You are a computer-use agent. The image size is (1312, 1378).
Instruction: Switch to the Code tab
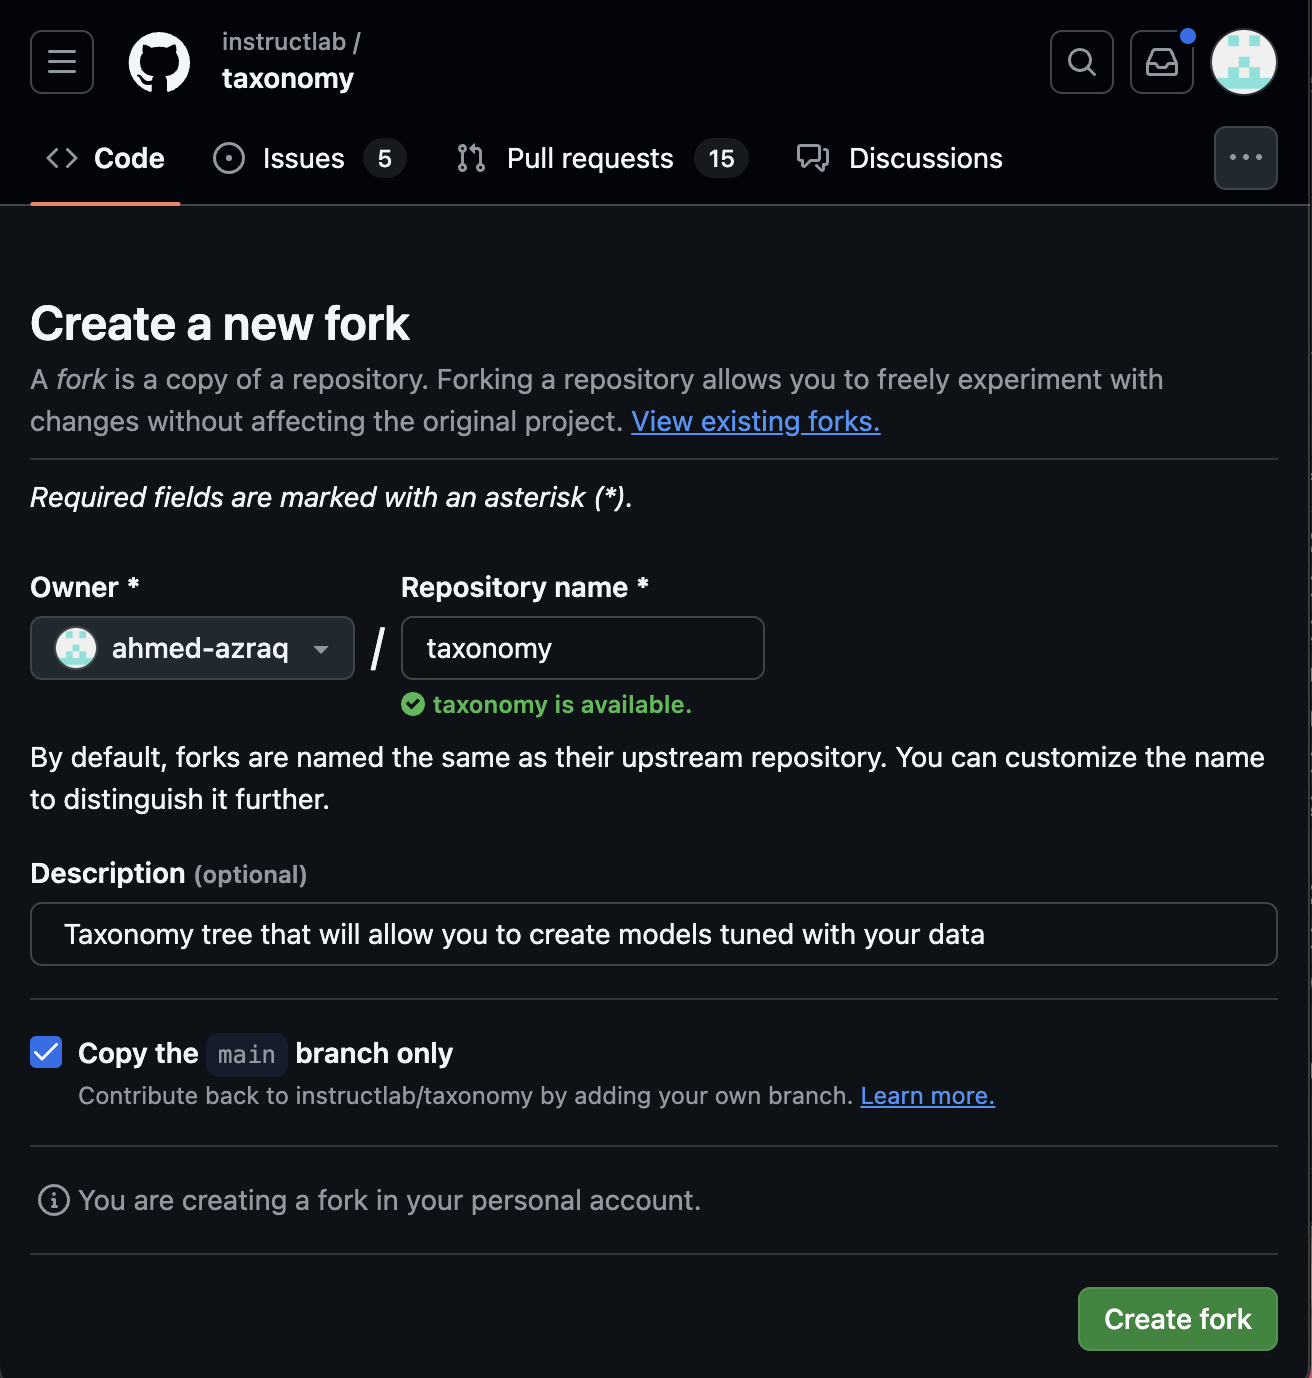(x=106, y=158)
